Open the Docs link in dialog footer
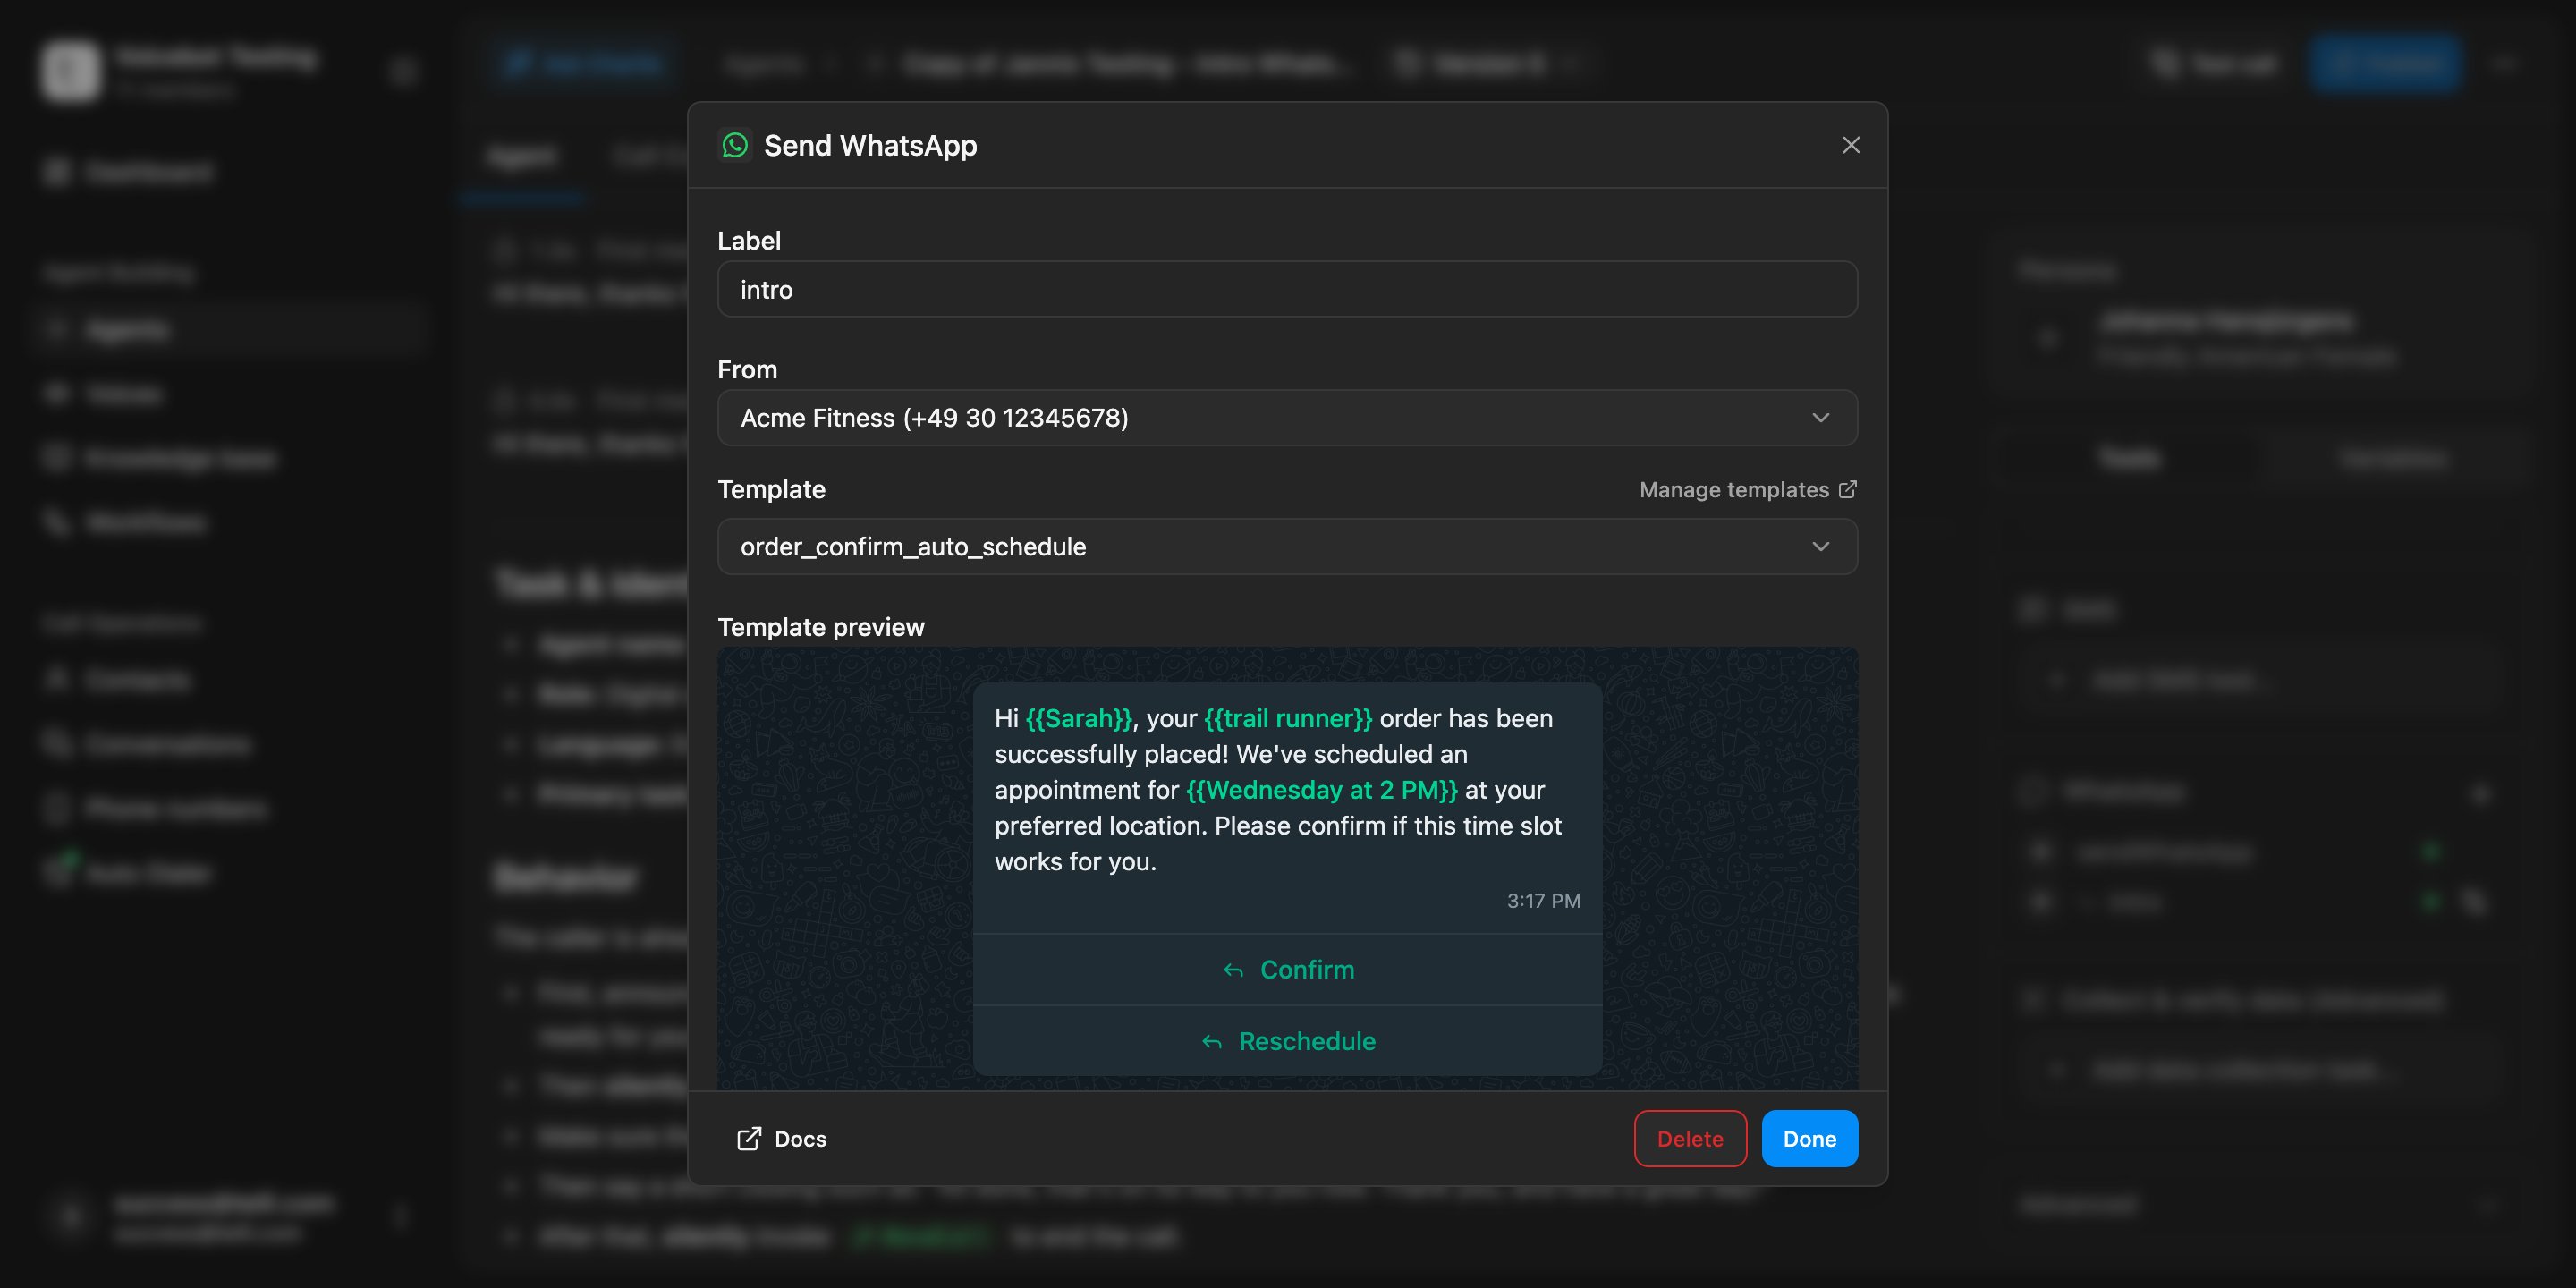 [x=781, y=1139]
